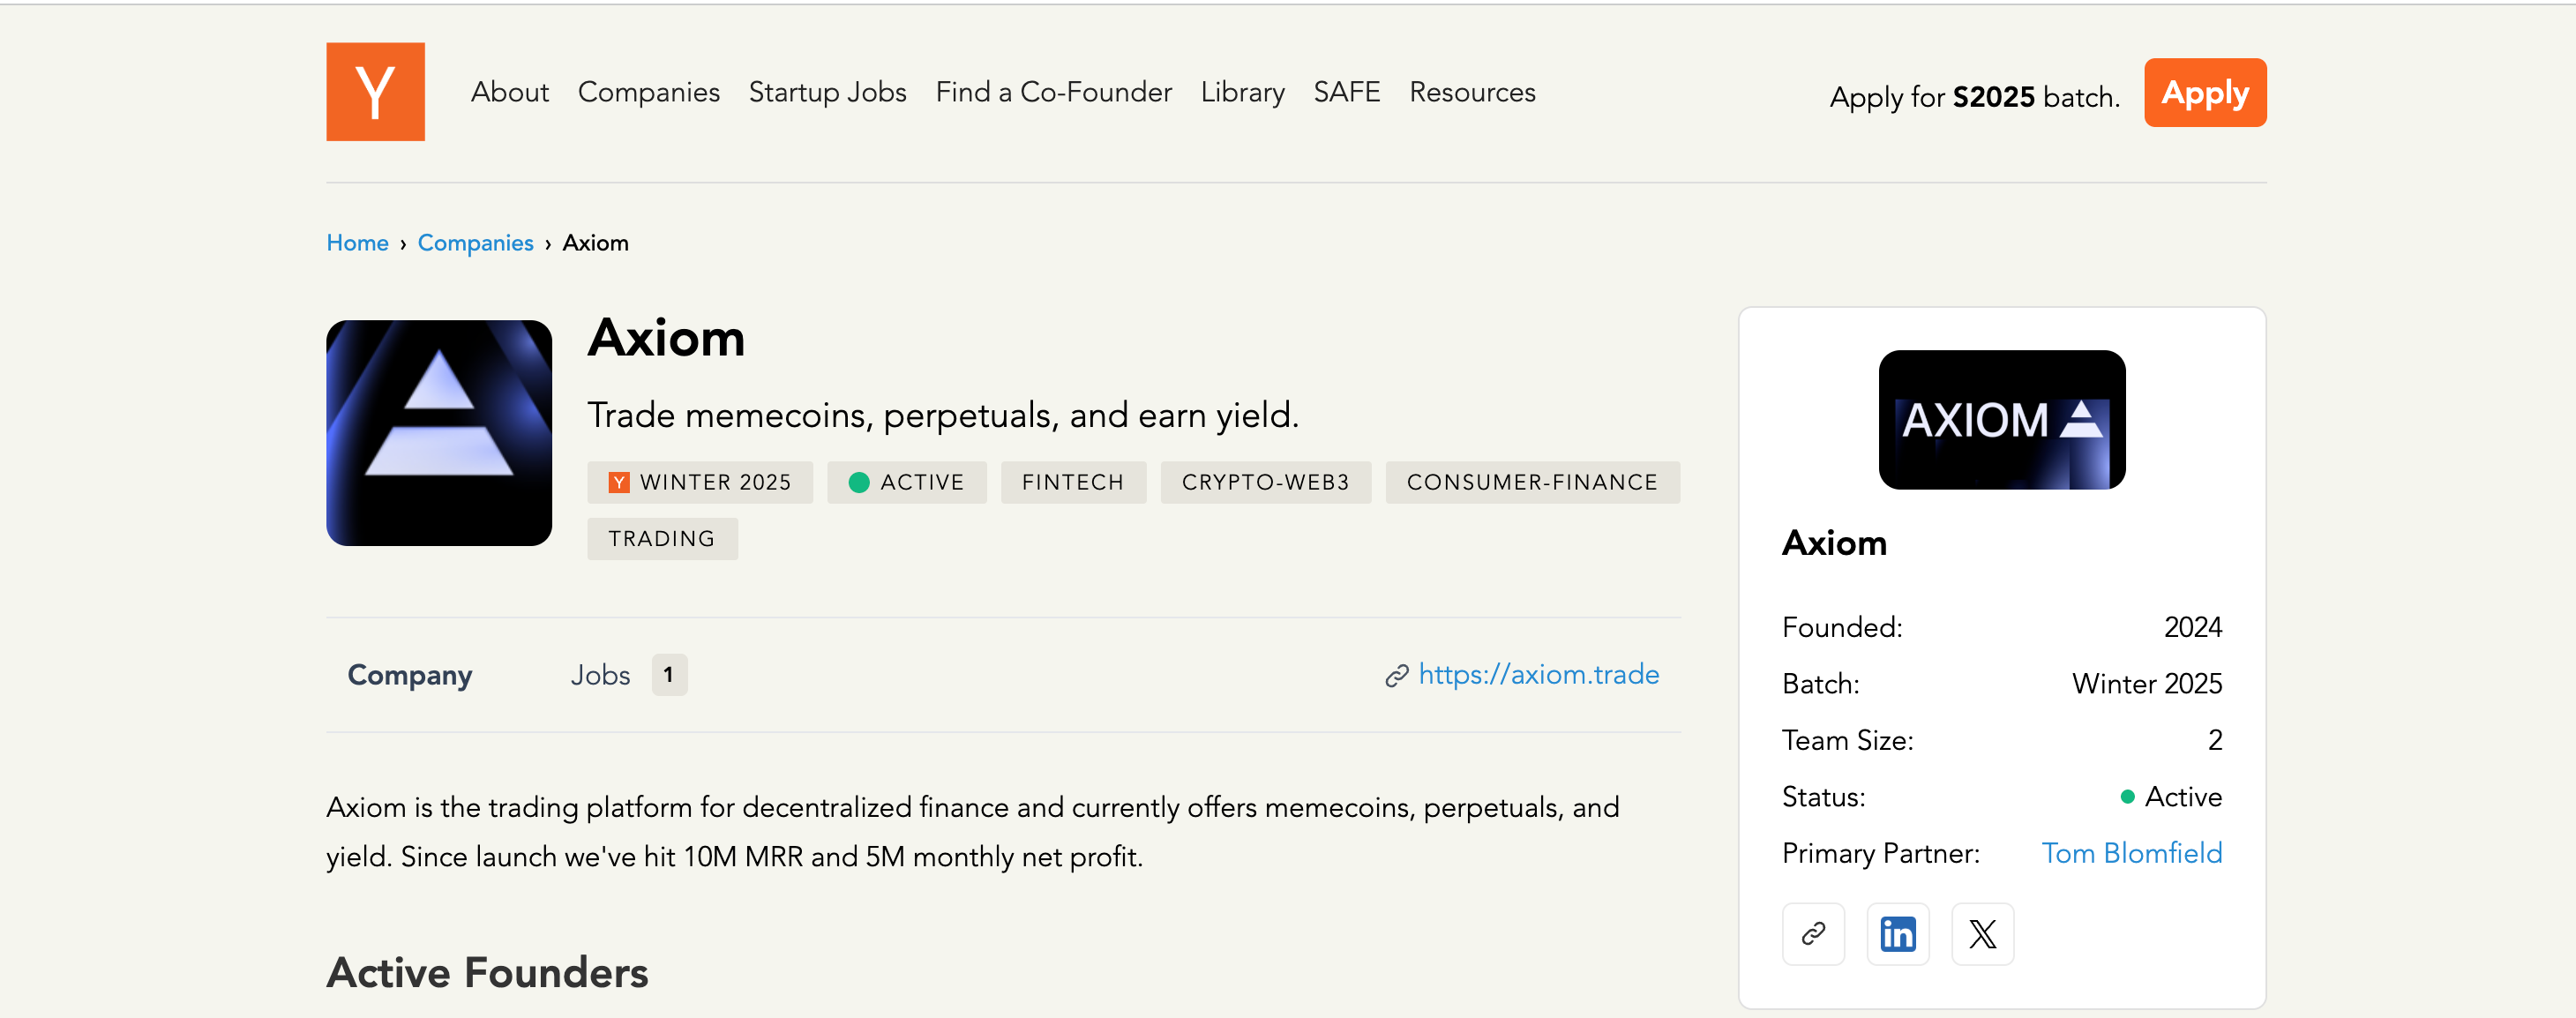Screen dimensions: 2576x1018
Task: Open Find a Co-Founder menu item
Action: pyautogui.click(x=1053, y=92)
